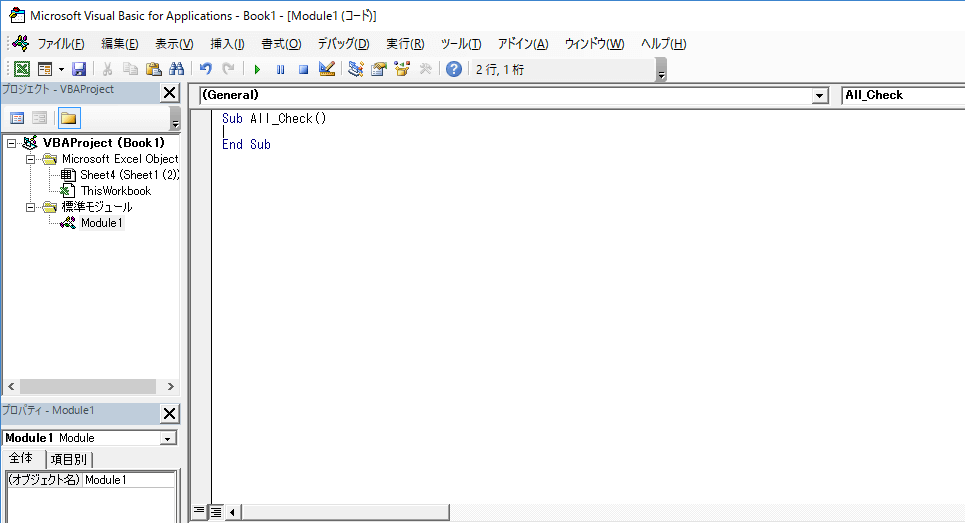Click the project tree horizontal scrollbar thumb
The width and height of the screenshot is (965, 523).
(87, 386)
